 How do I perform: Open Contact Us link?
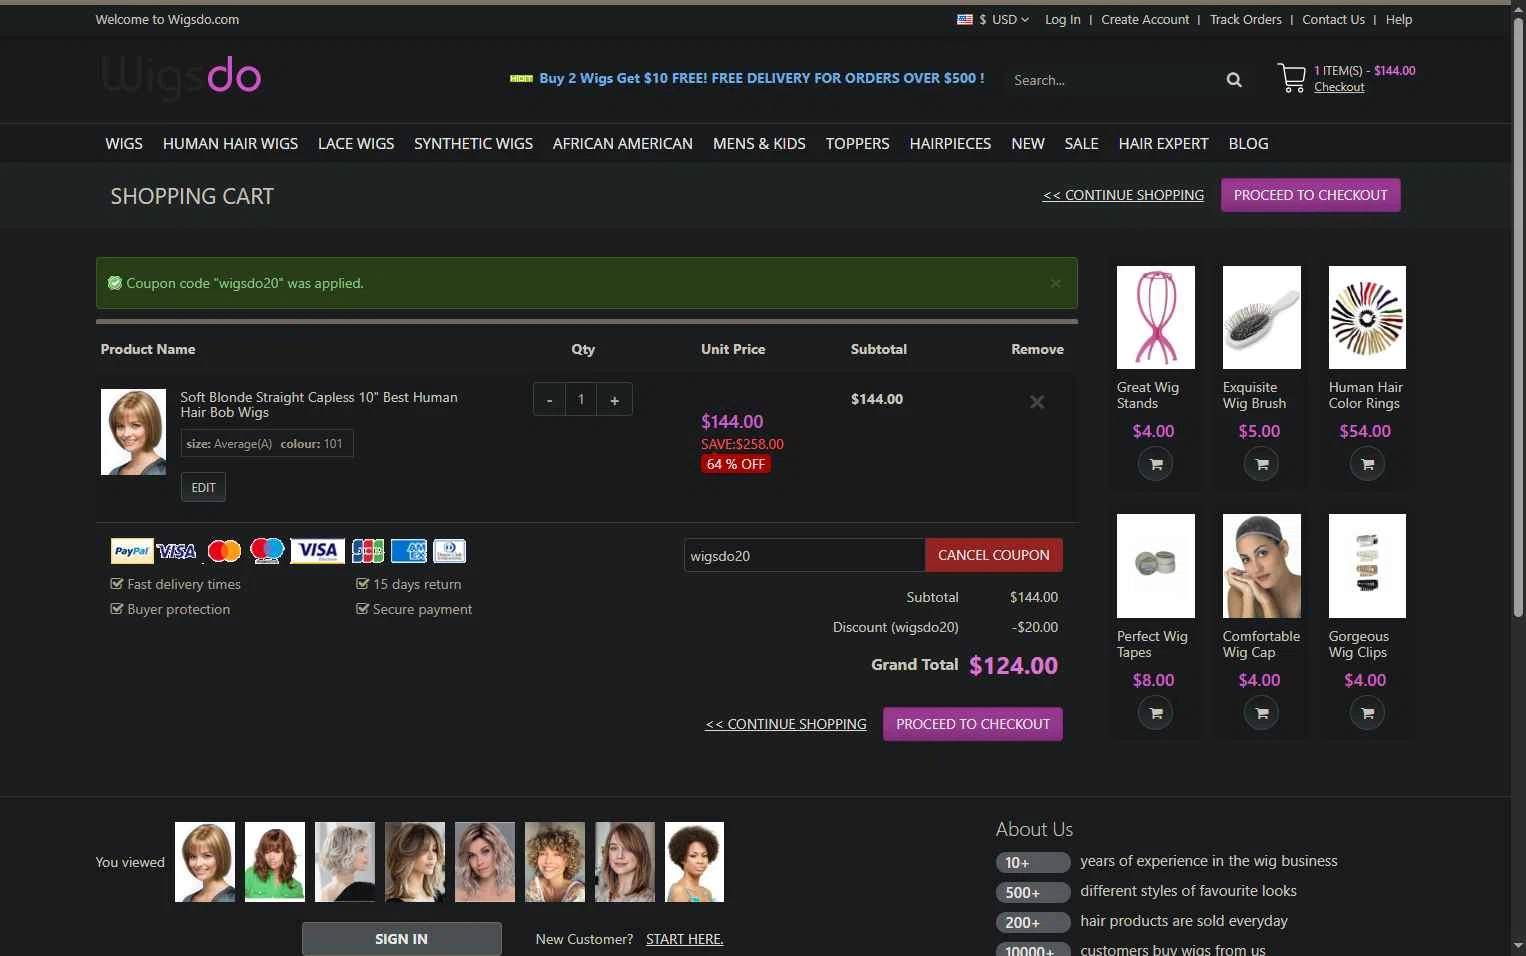pos(1333,19)
